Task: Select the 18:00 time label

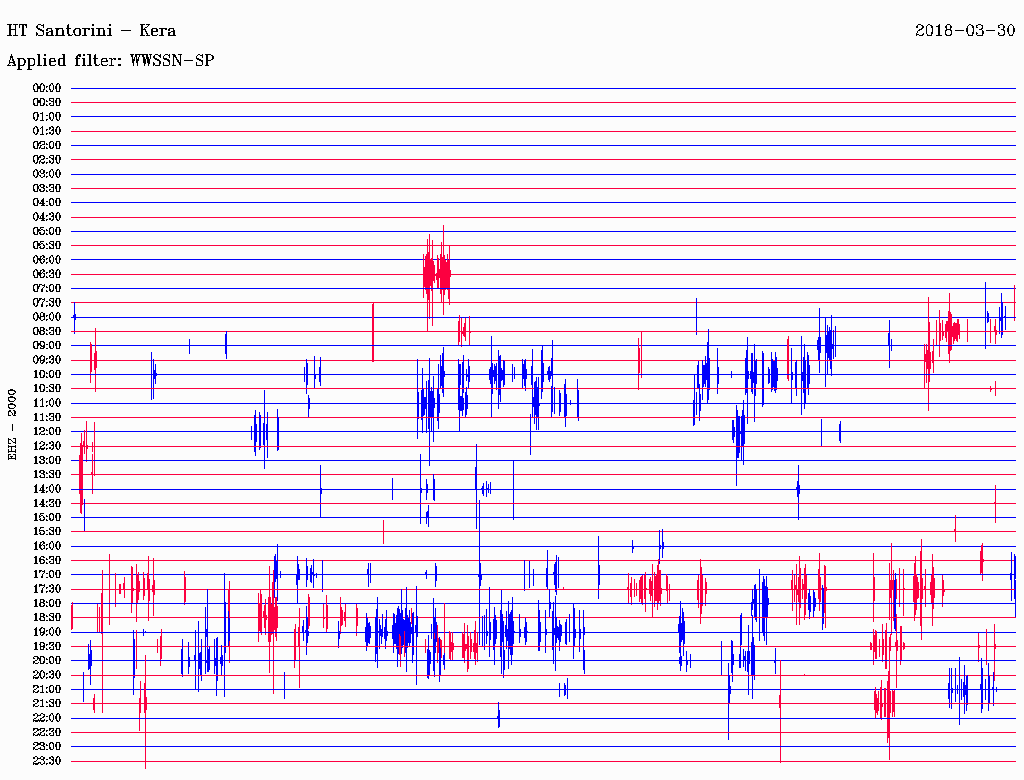Action: tap(47, 603)
